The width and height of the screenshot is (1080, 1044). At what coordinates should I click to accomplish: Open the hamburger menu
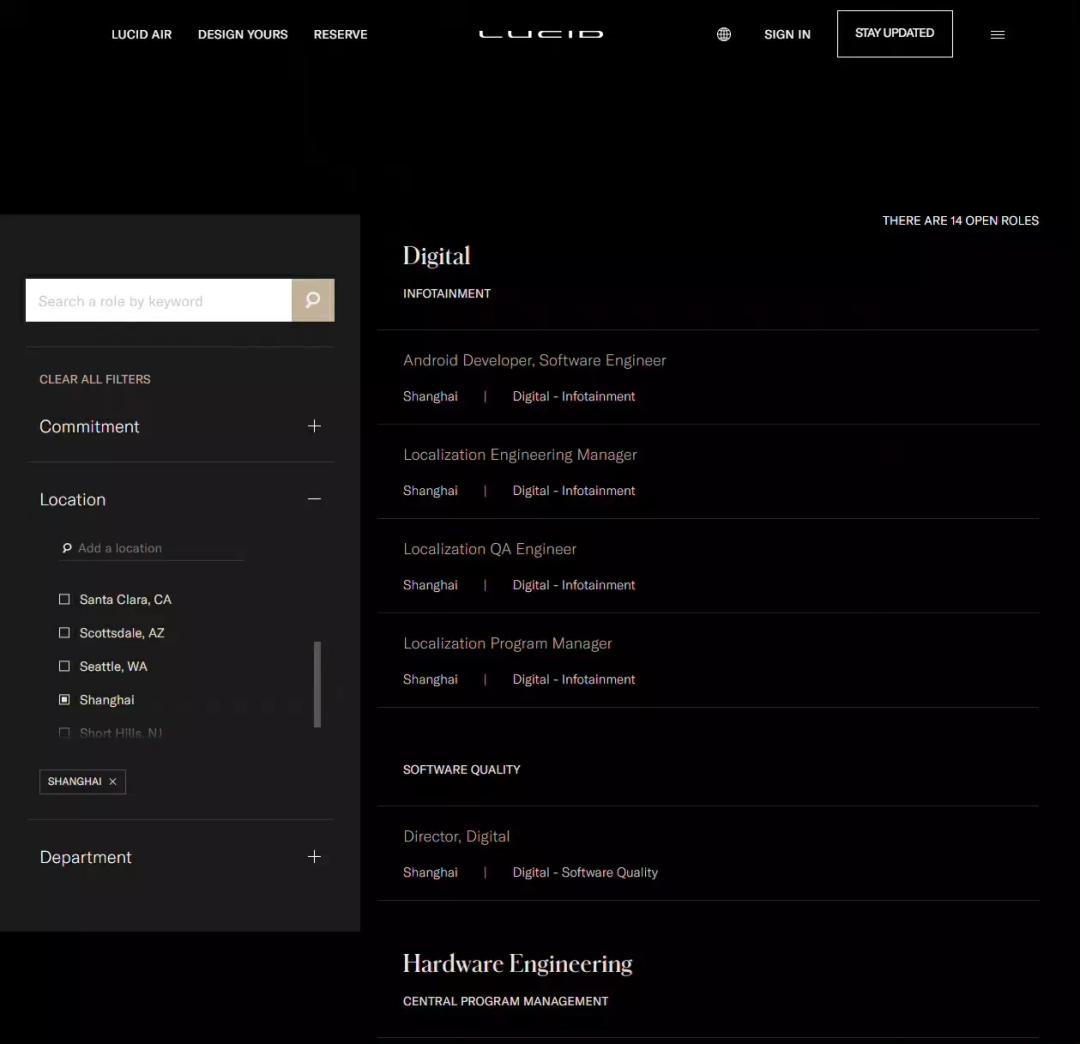point(997,34)
